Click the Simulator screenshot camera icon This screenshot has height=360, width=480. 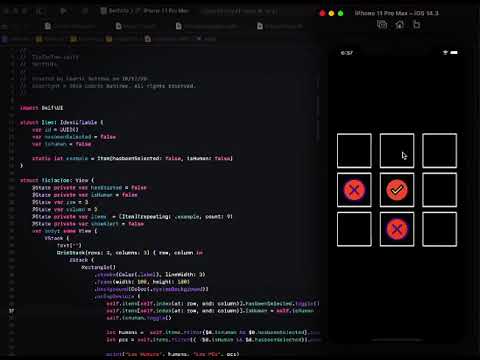click(x=382, y=25)
